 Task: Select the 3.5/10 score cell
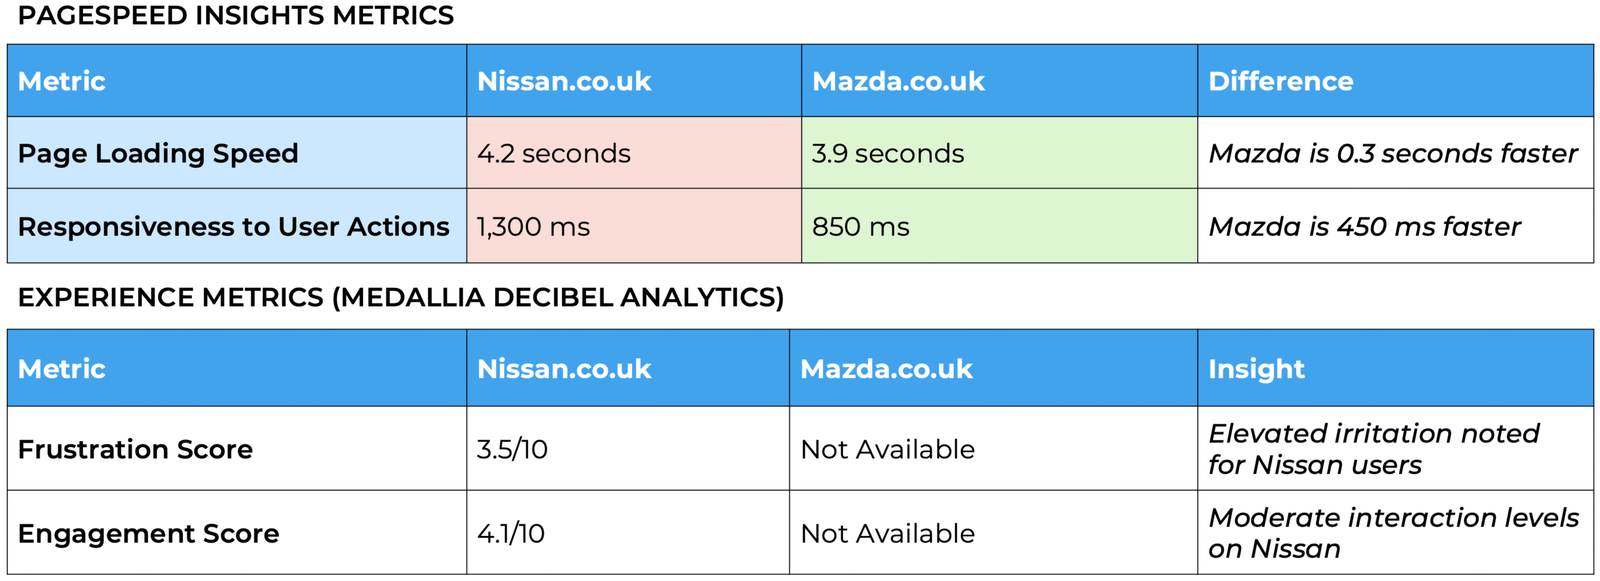coord(512,449)
